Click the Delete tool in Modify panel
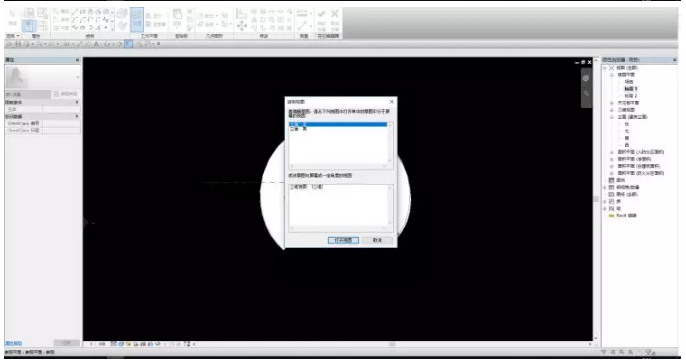Image resolution: width=686 pixels, height=364 pixels. [x=289, y=28]
